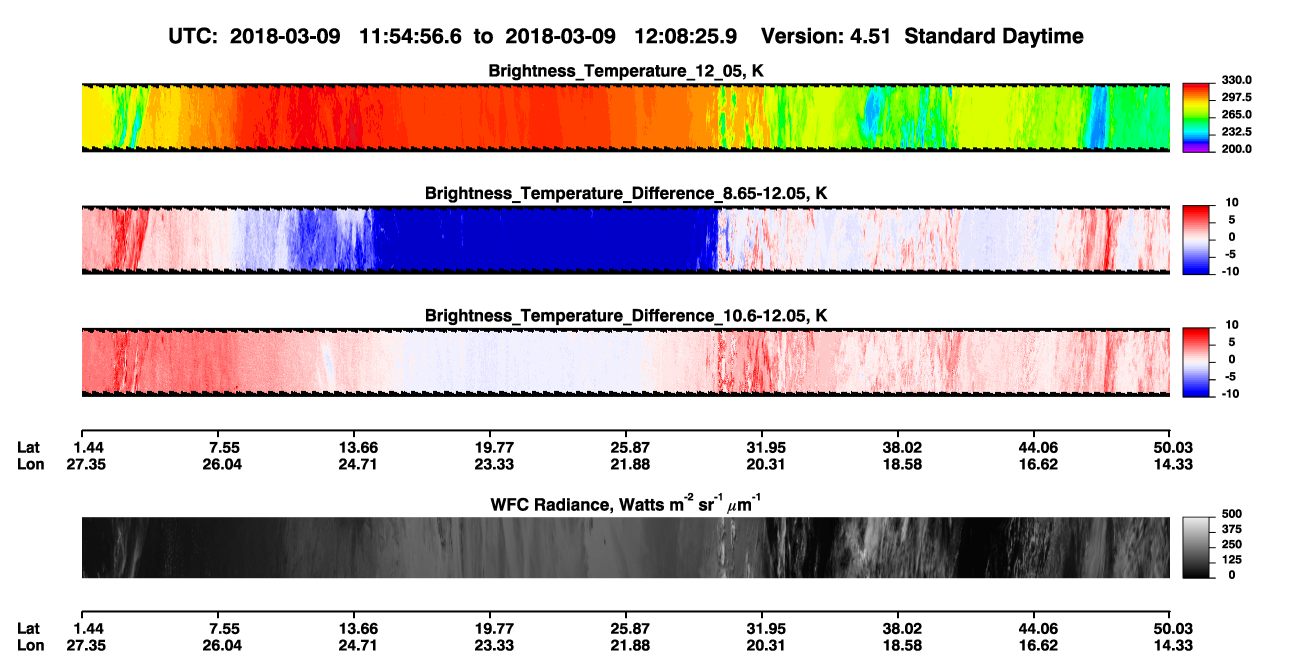Click the Brightness_Temperature_12_05, K panel title
Viewport: 1300px width, 667px height.
626,71
